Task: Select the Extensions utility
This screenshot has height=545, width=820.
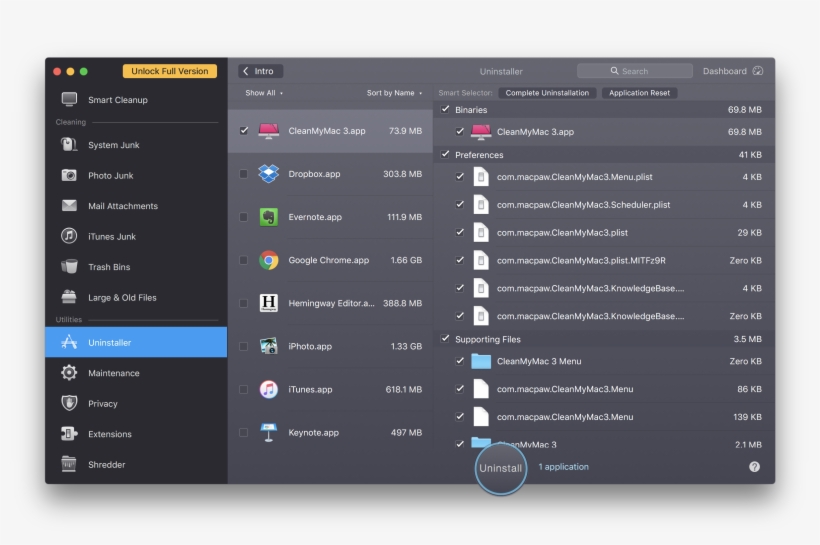Action: point(136,434)
